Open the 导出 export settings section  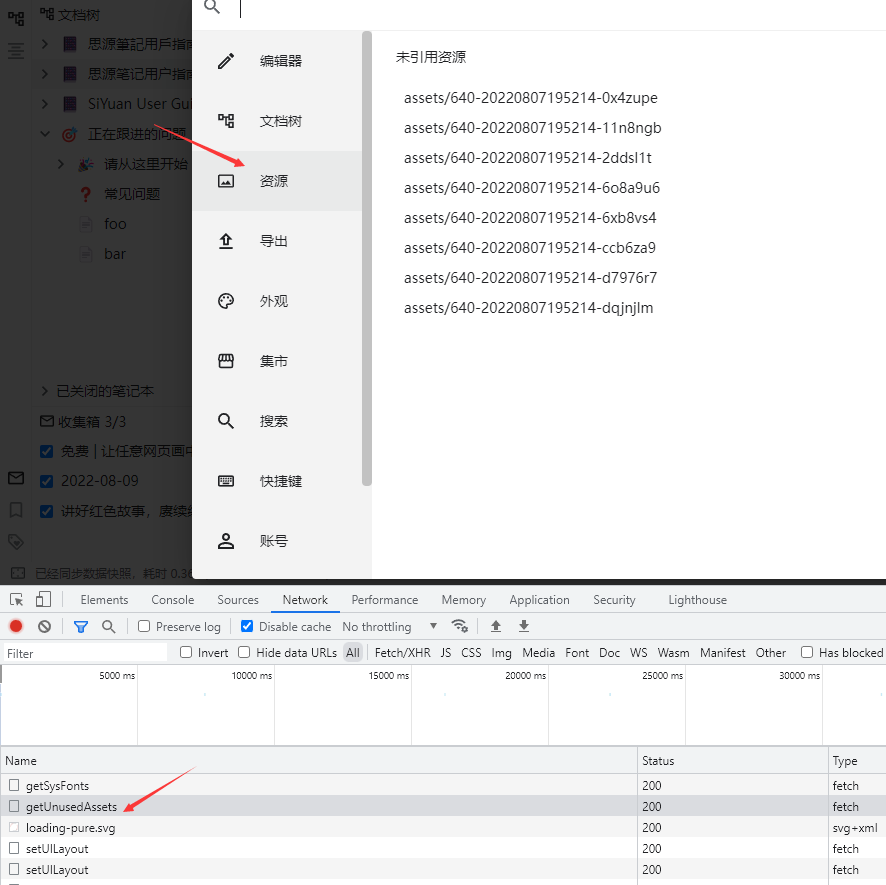pos(277,241)
